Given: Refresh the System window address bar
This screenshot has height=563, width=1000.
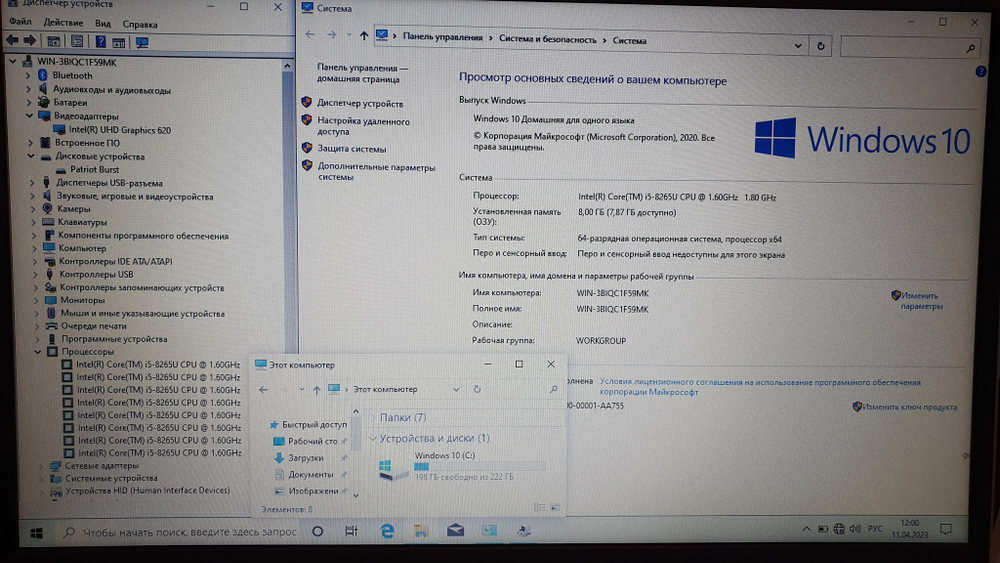Looking at the screenshot, I should (x=821, y=46).
